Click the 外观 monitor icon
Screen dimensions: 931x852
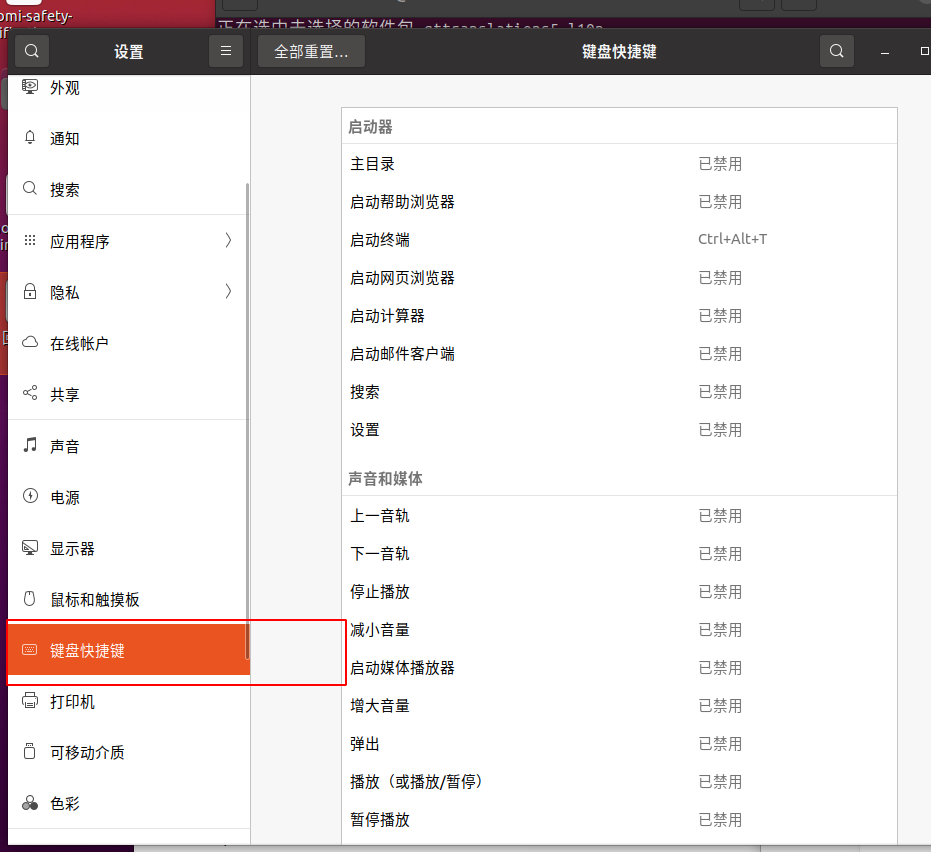(x=30, y=87)
